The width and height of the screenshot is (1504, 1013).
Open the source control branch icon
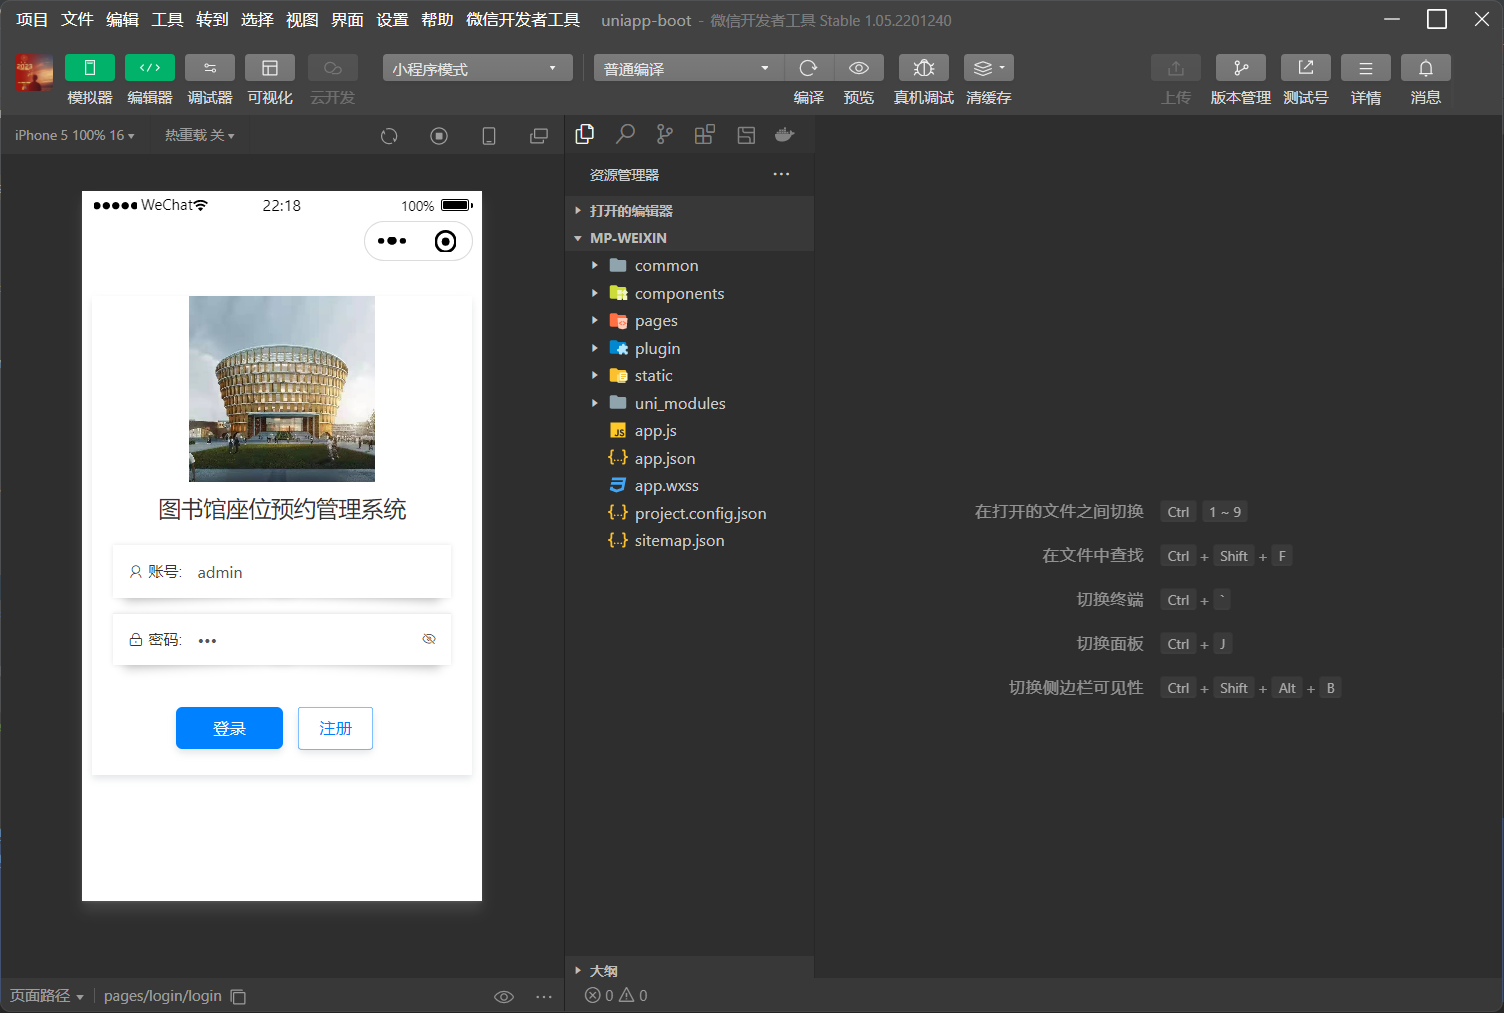(x=664, y=135)
